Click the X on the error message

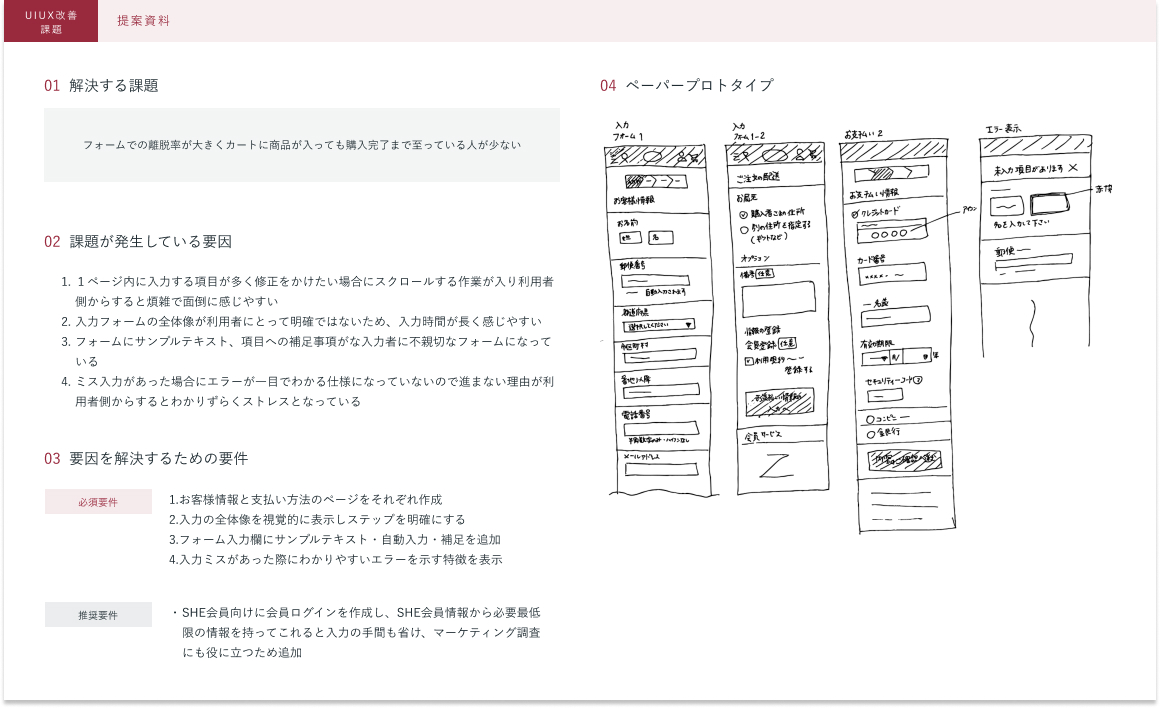1073,168
